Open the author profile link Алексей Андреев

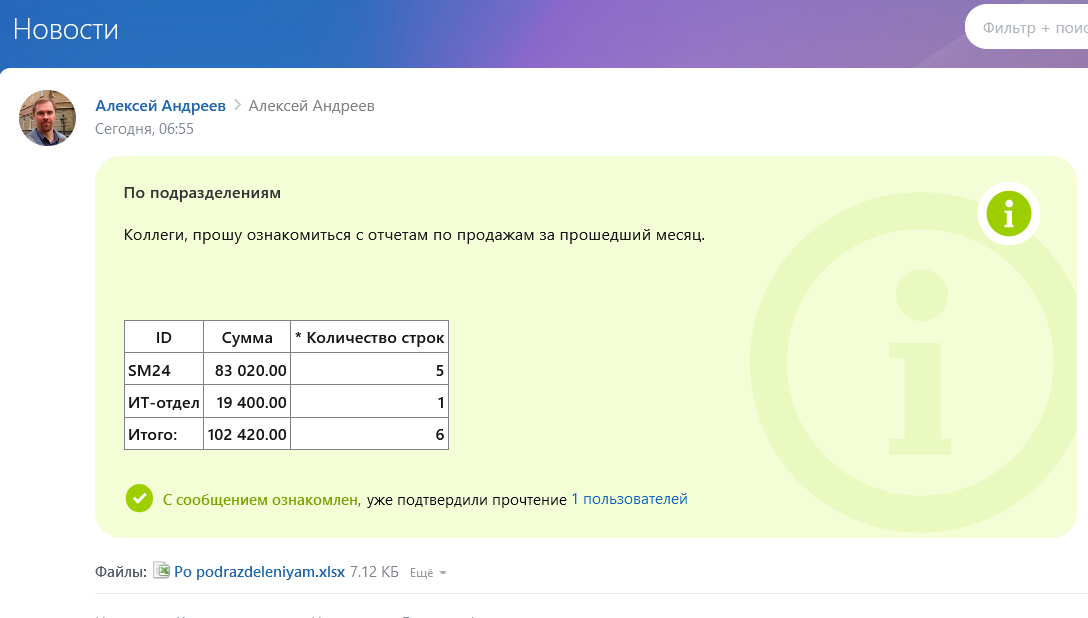click(160, 105)
